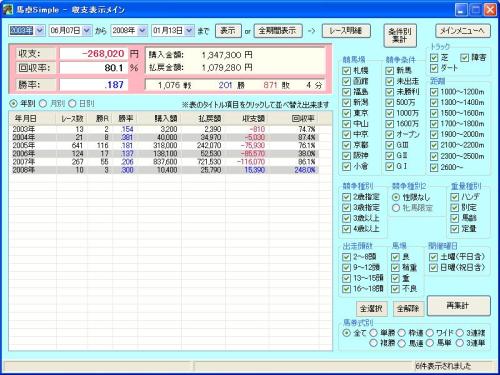Toggle the 東京 racecourse checkbox
The width and height of the screenshot is (500, 375).
[x=347, y=113]
